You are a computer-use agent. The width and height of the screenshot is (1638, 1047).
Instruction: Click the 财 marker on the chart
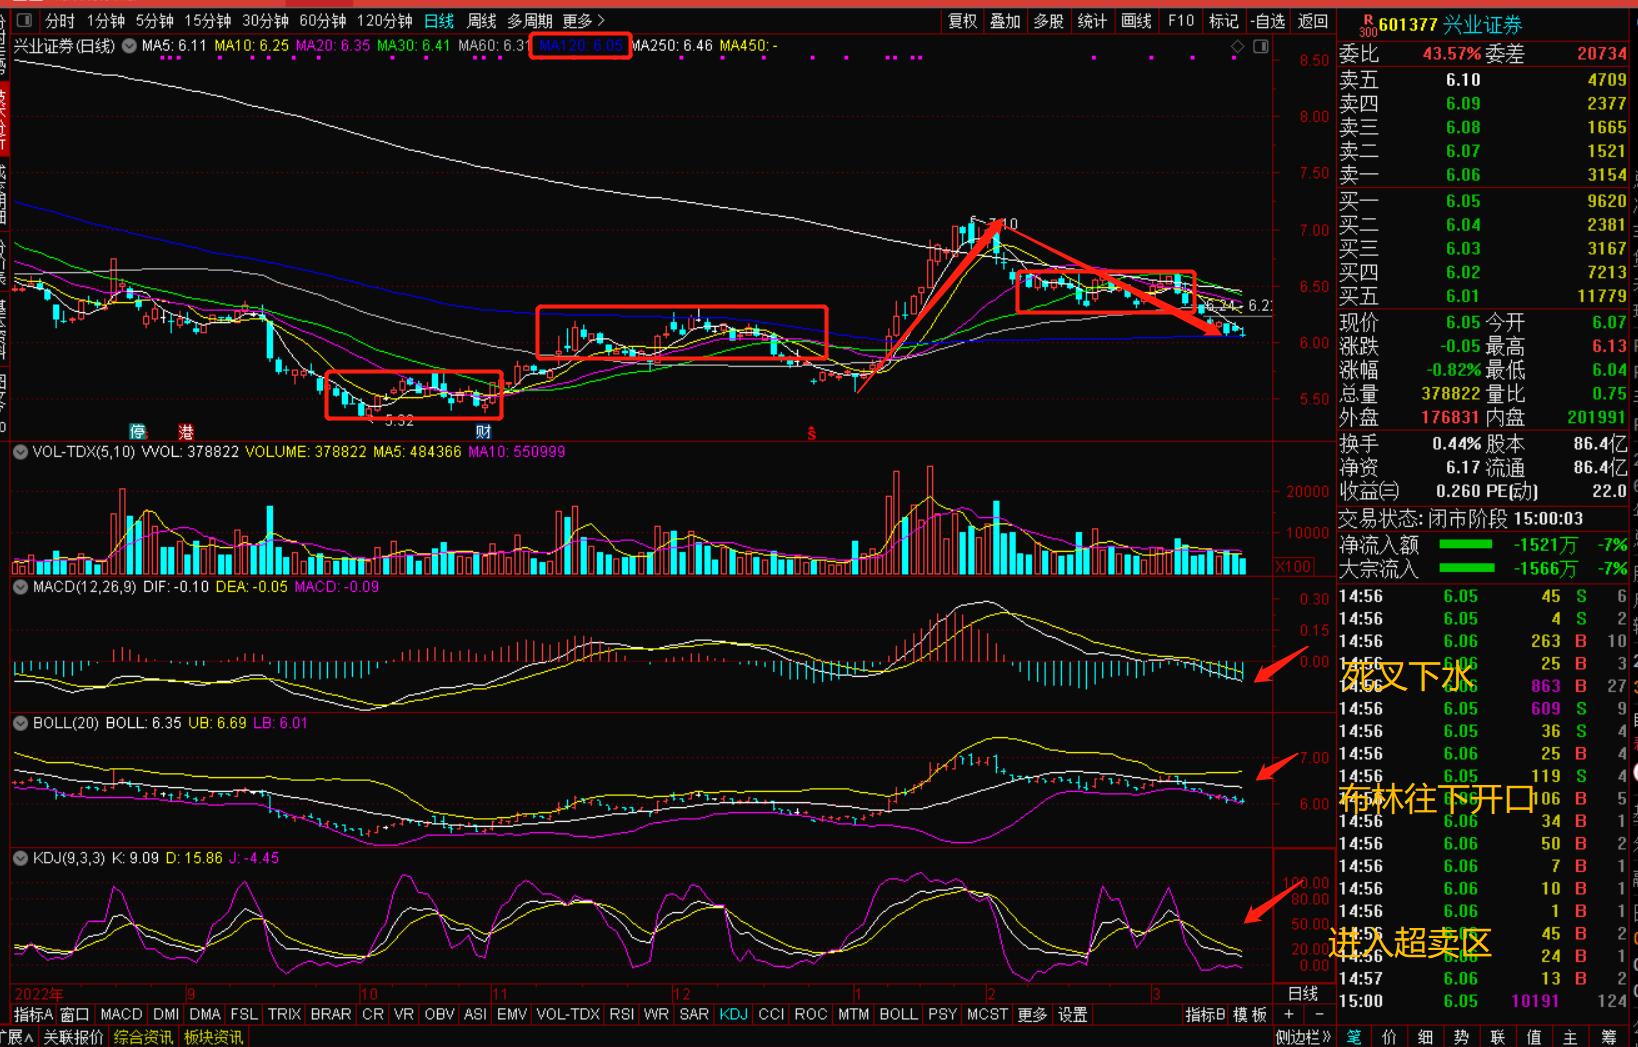click(x=483, y=432)
